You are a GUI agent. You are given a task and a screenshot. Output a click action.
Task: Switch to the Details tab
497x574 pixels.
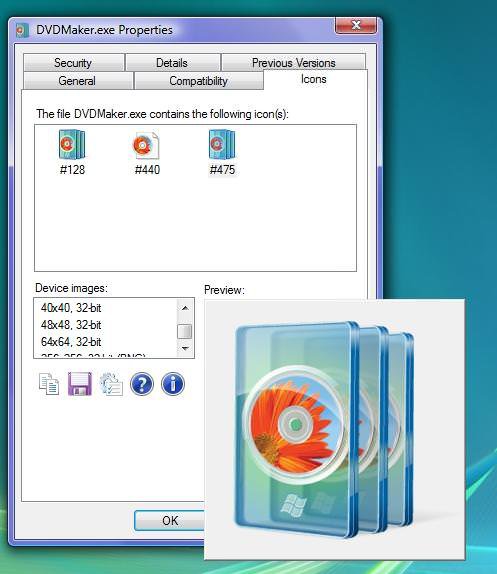pyautogui.click(x=172, y=63)
